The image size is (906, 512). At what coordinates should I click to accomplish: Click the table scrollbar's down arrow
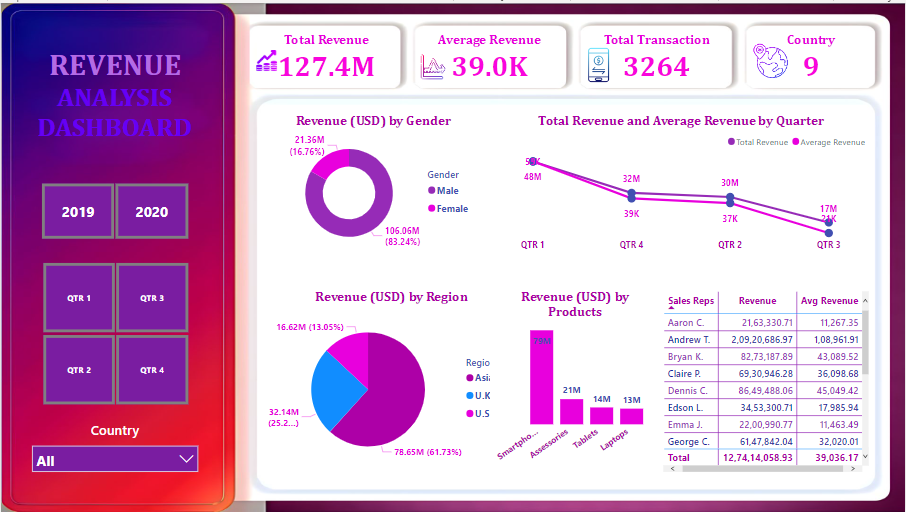point(865,456)
